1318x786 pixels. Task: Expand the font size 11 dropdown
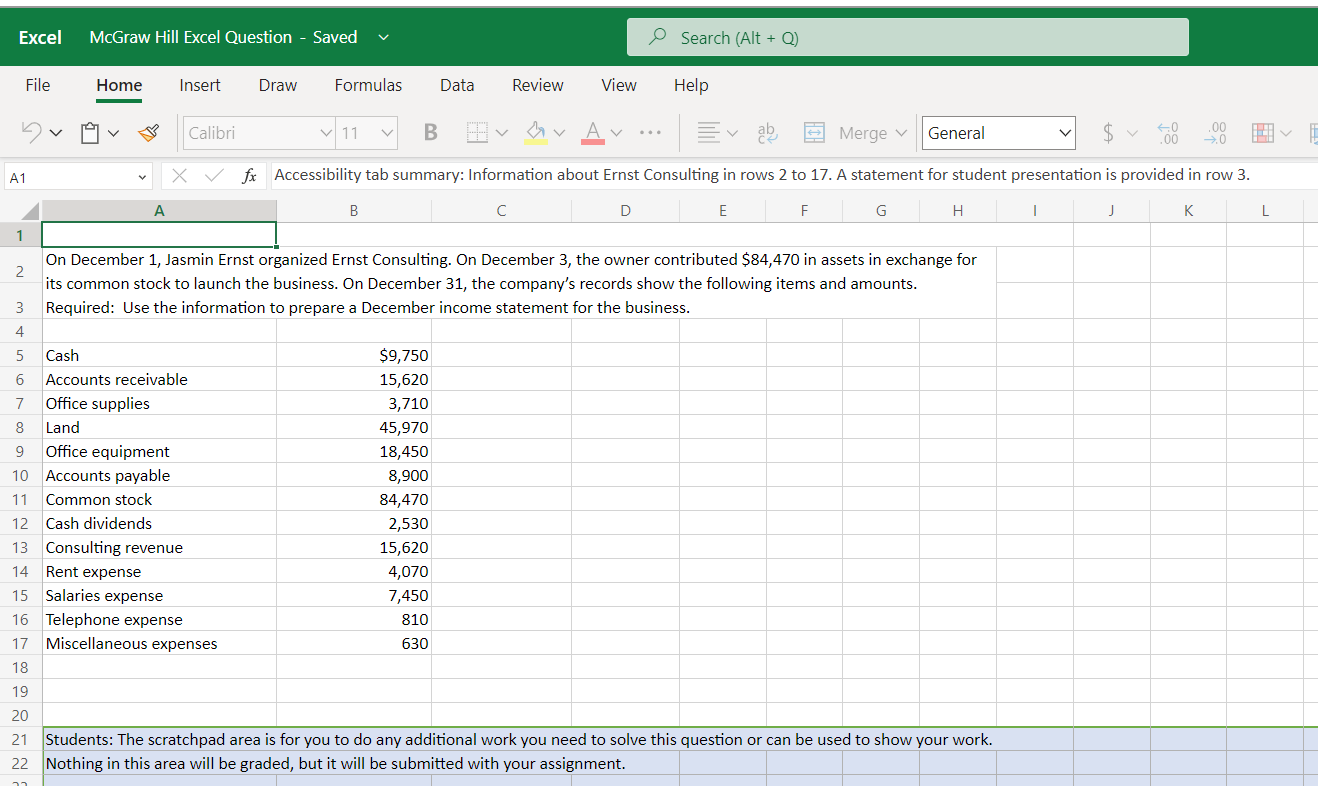click(387, 133)
